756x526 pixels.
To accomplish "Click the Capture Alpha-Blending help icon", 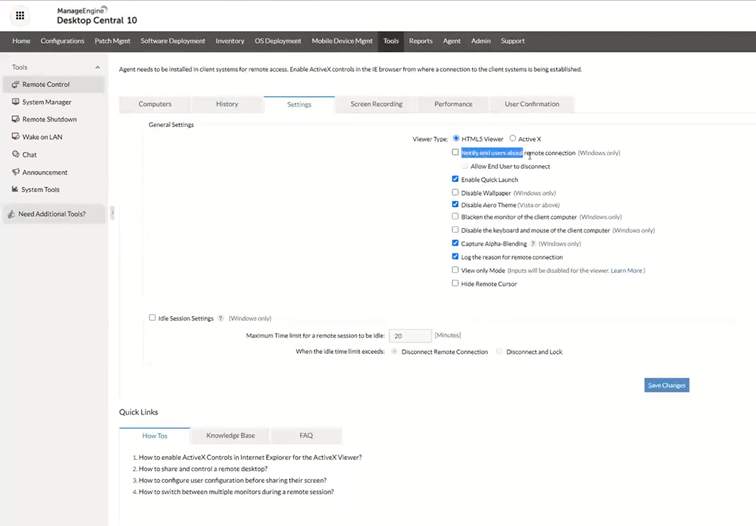I will [533, 243].
